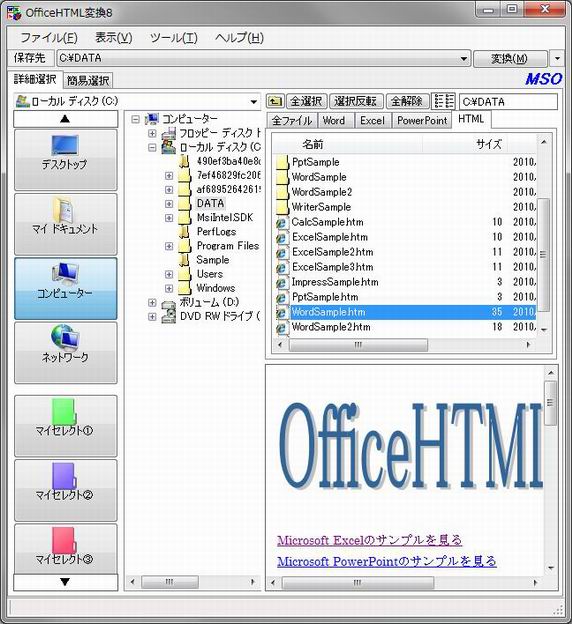
Task: Open the Help (ヘルプ) menu
Action: coord(239,38)
